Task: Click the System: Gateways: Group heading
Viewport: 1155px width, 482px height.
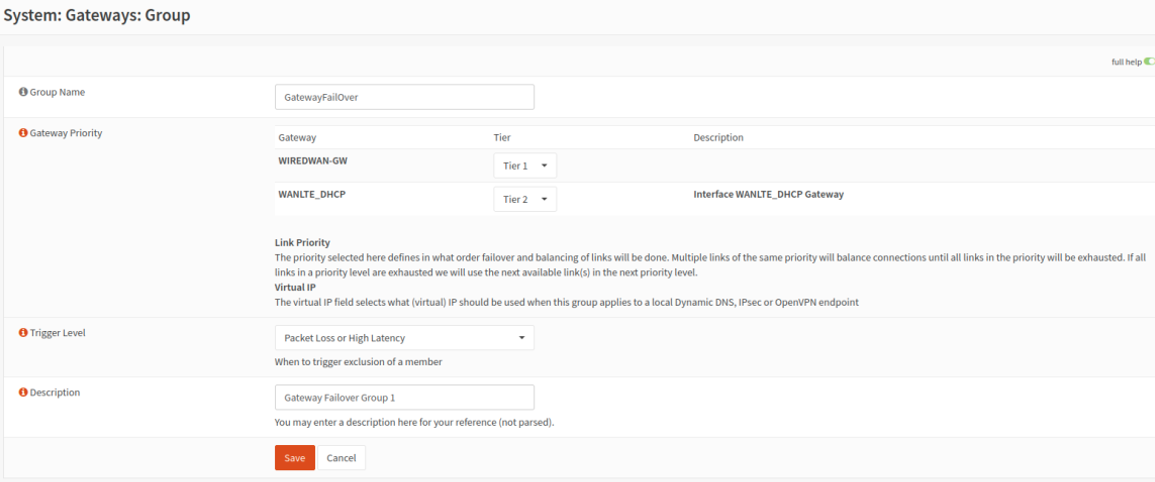Action: (97, 15)
